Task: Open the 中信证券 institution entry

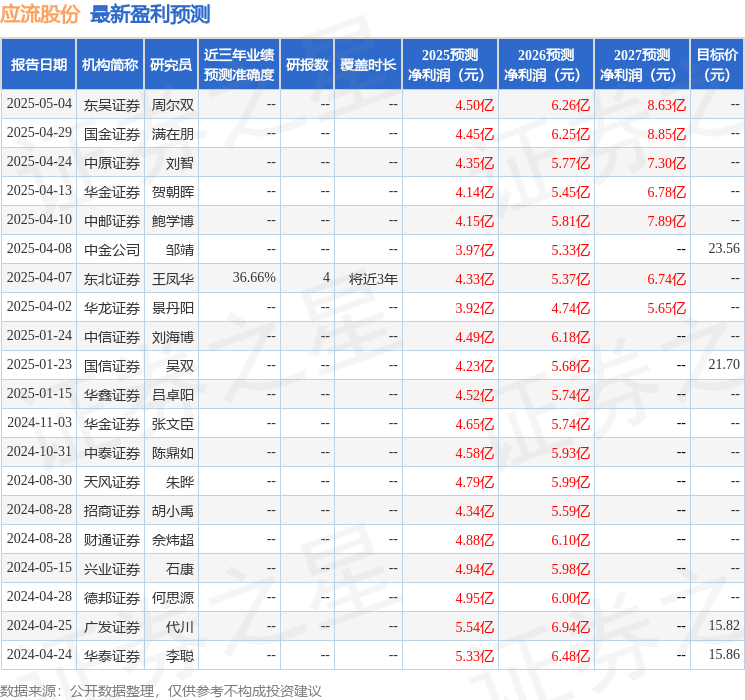Action: 112,337
